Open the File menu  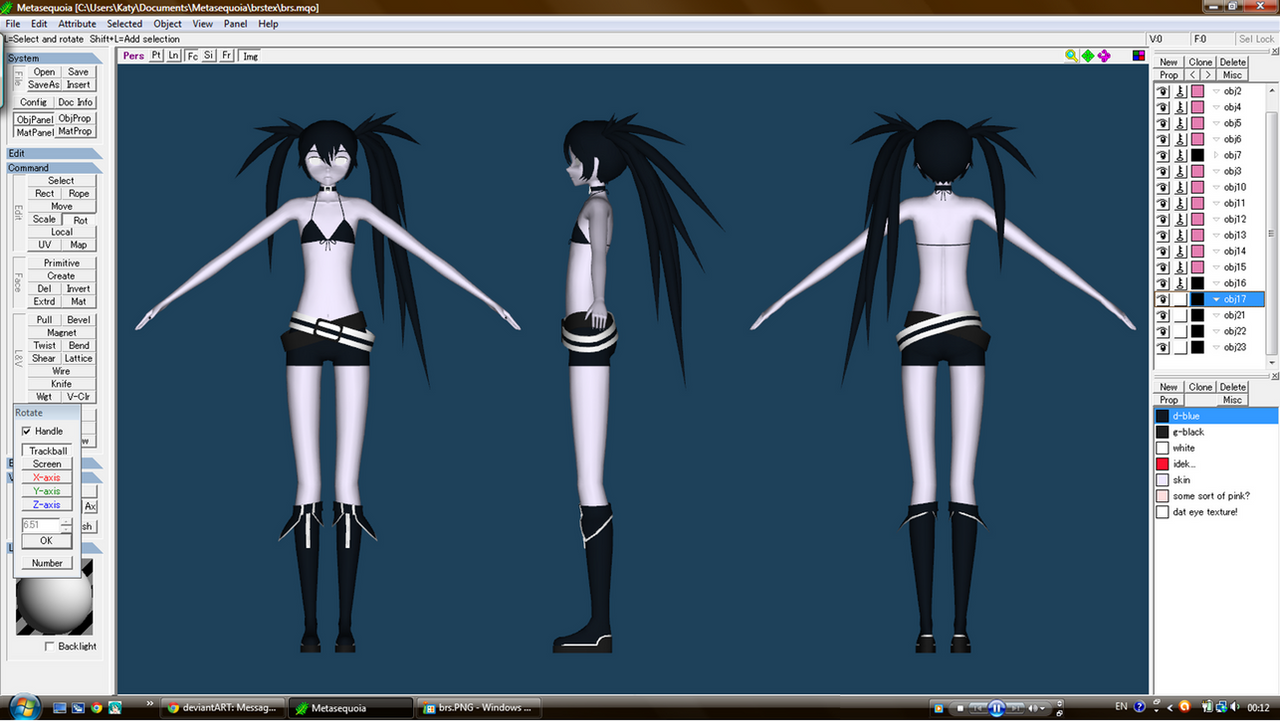coord(13,24)
